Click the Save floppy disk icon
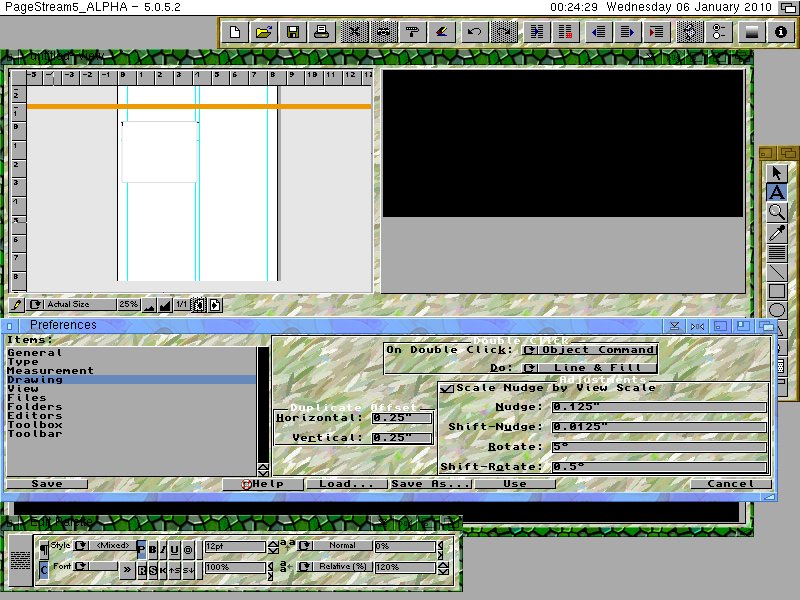Screen dimensions: 800x600 coord(292,32)
